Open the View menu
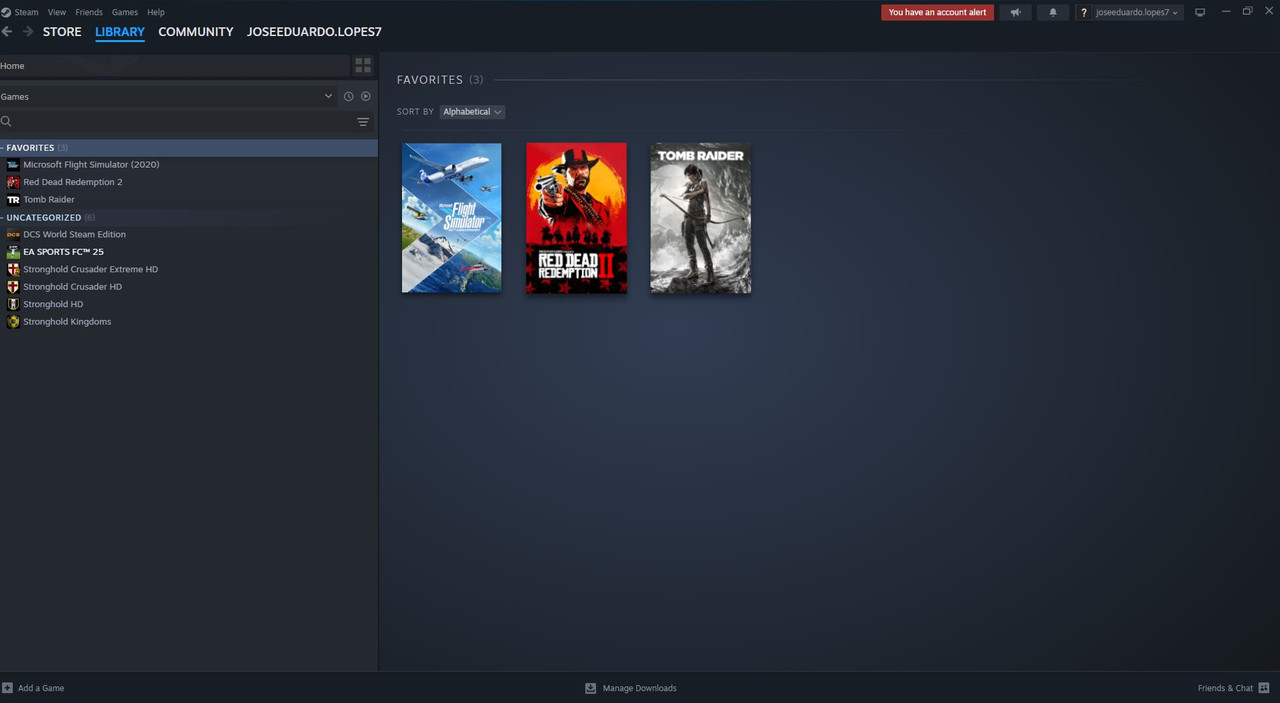Image resolution: width=1280 pixels, height=703 pixels. [57, 12]
